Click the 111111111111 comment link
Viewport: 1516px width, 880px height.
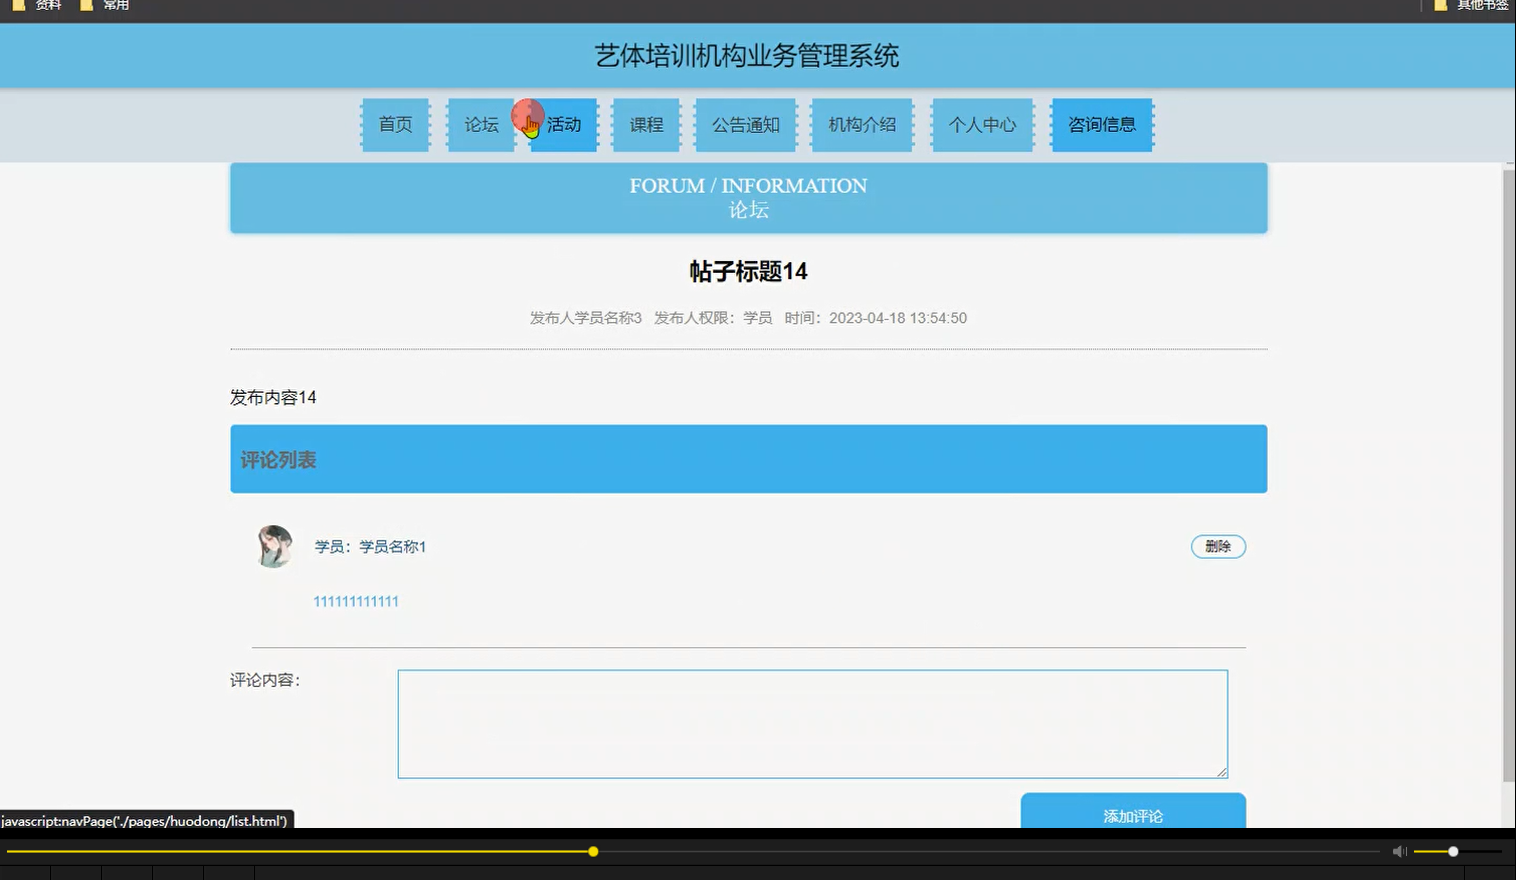[x=355, y=601]
